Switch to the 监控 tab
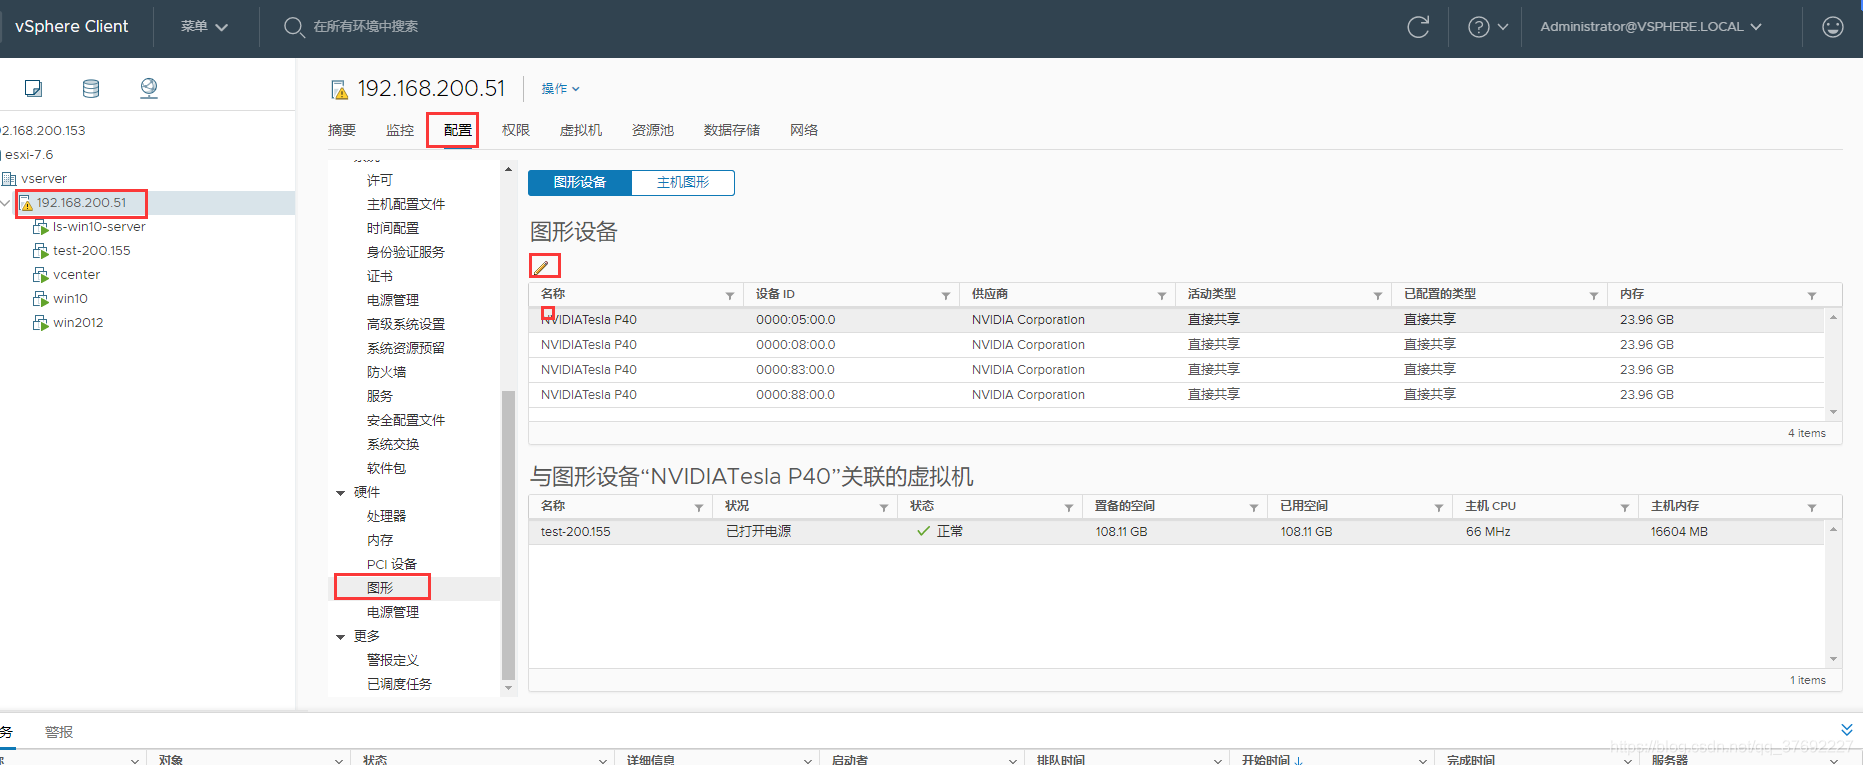Screen dimensions: 1863x765 pyautogui.click(x=400, y=130)
